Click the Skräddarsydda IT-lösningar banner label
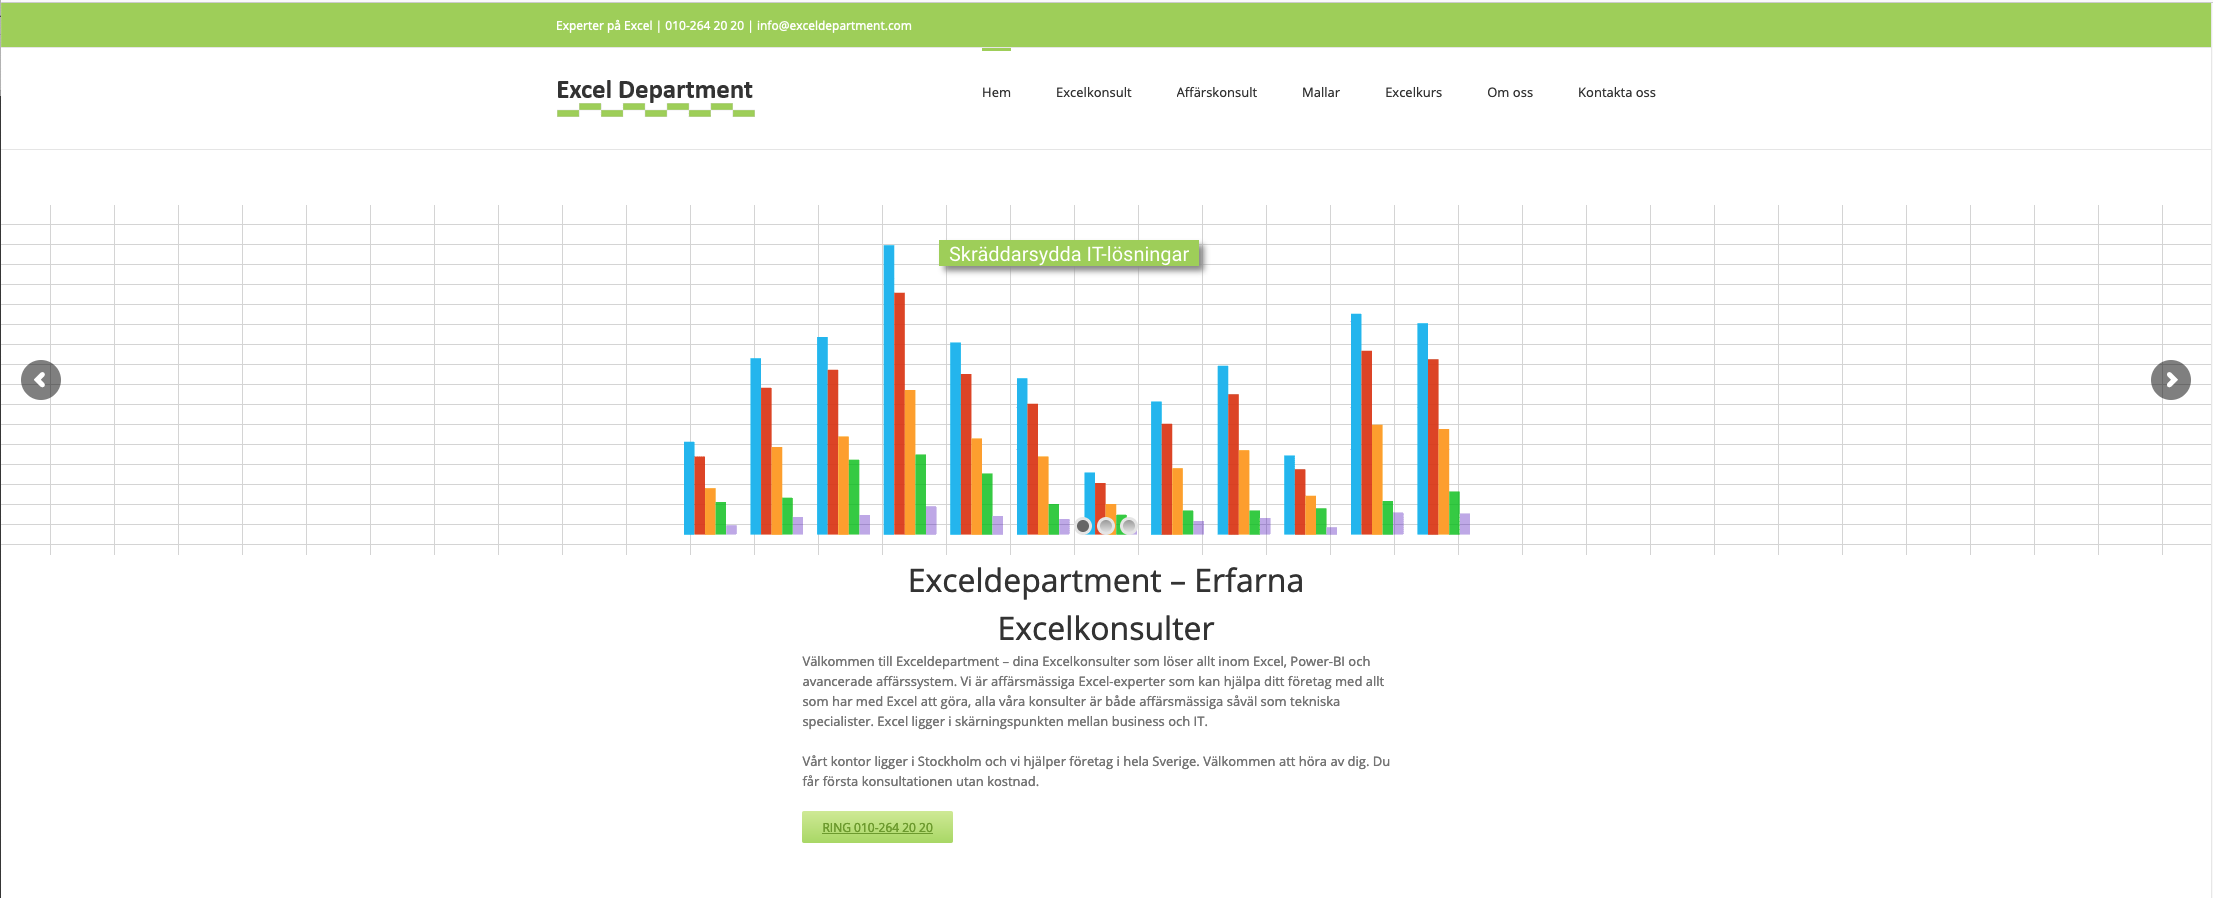Image resolution: width=2213 pixels, height=898 pixels. pyautogui.click(x=1069, y=254)
